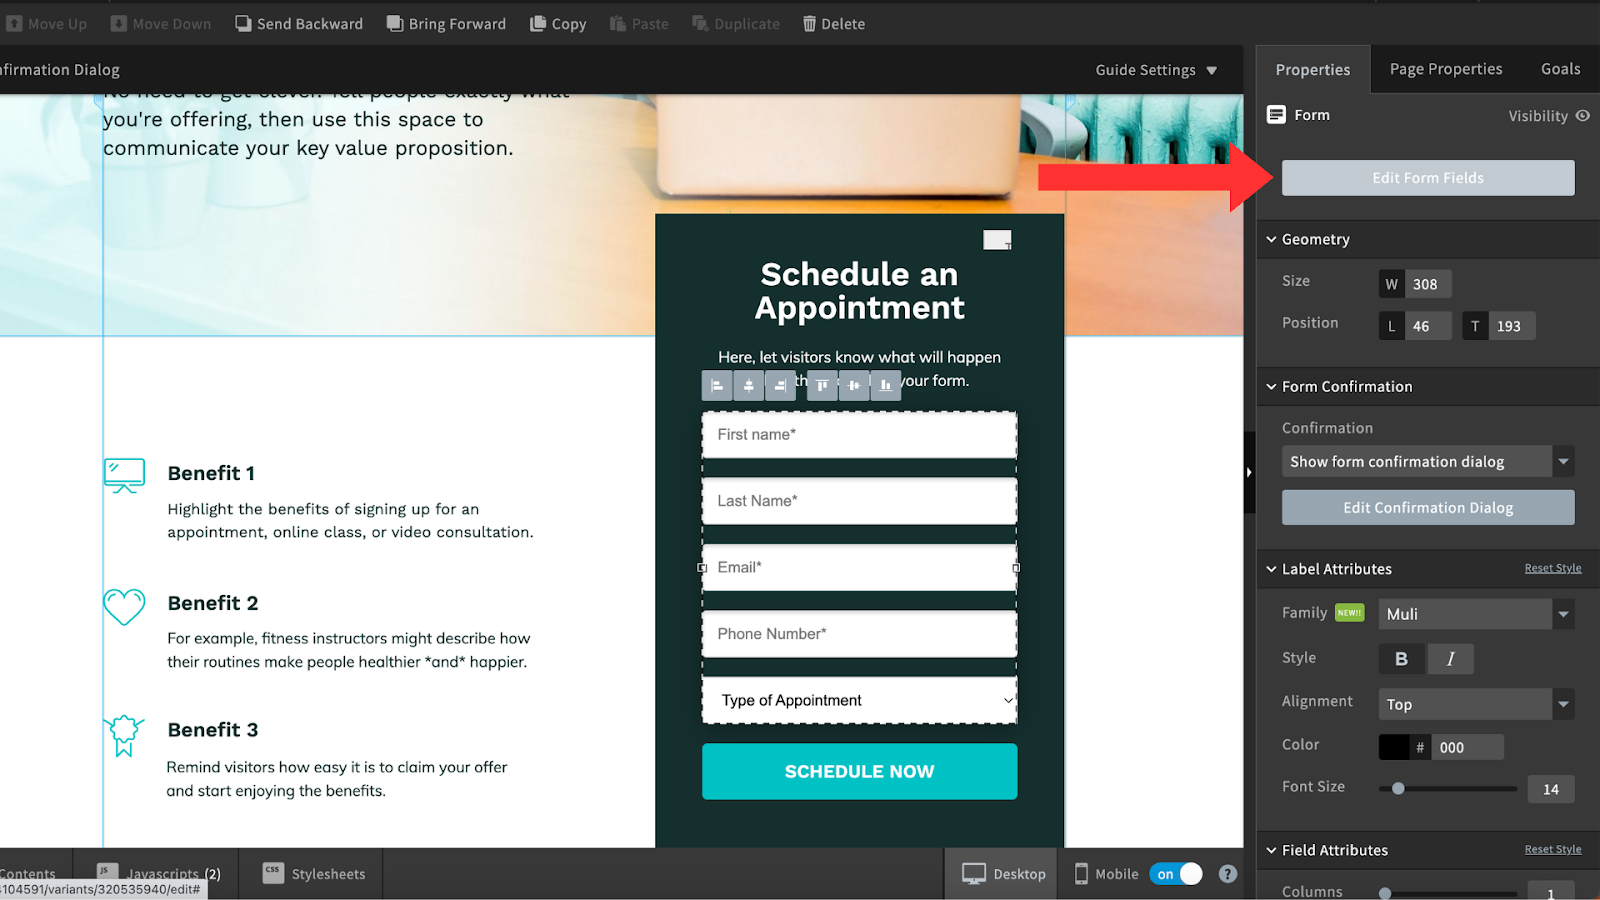The image size is (1600, 900).
Task: Open the help question mark icon
Action: click(1228, 874)
